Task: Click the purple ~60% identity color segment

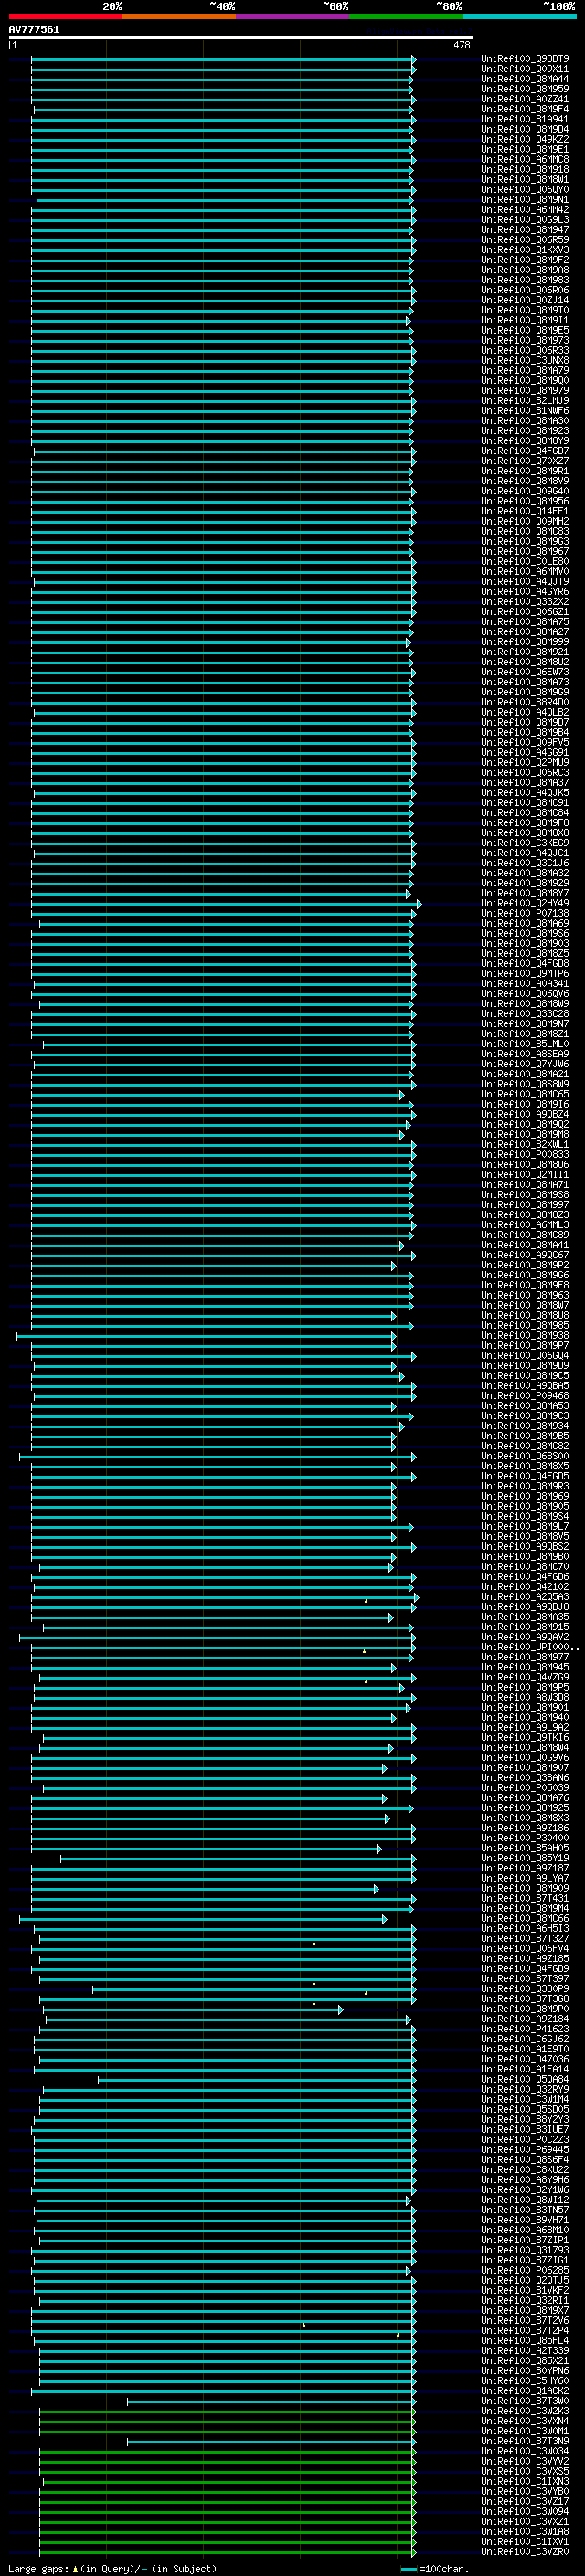Action: (x=292, y=16)
